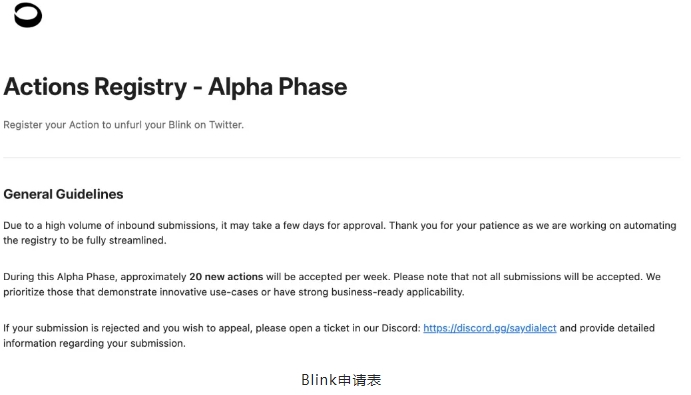Click the 'During this Alpha Phase' sentence start
The width and height of the screenshot is (691, 395).
point(59,277)
